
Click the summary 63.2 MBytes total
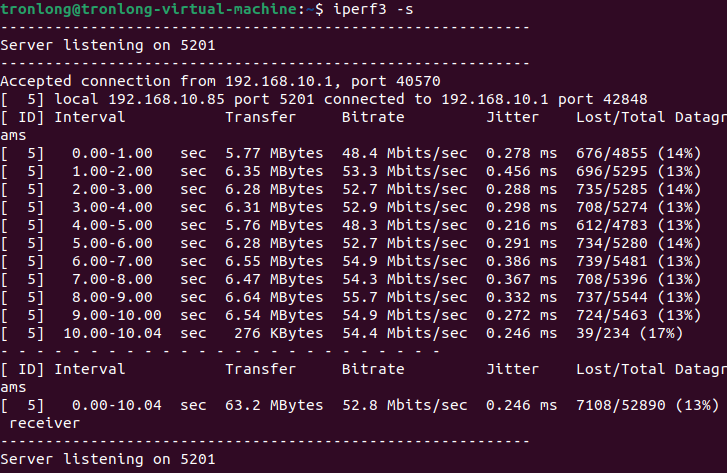(x=274, y=405)
